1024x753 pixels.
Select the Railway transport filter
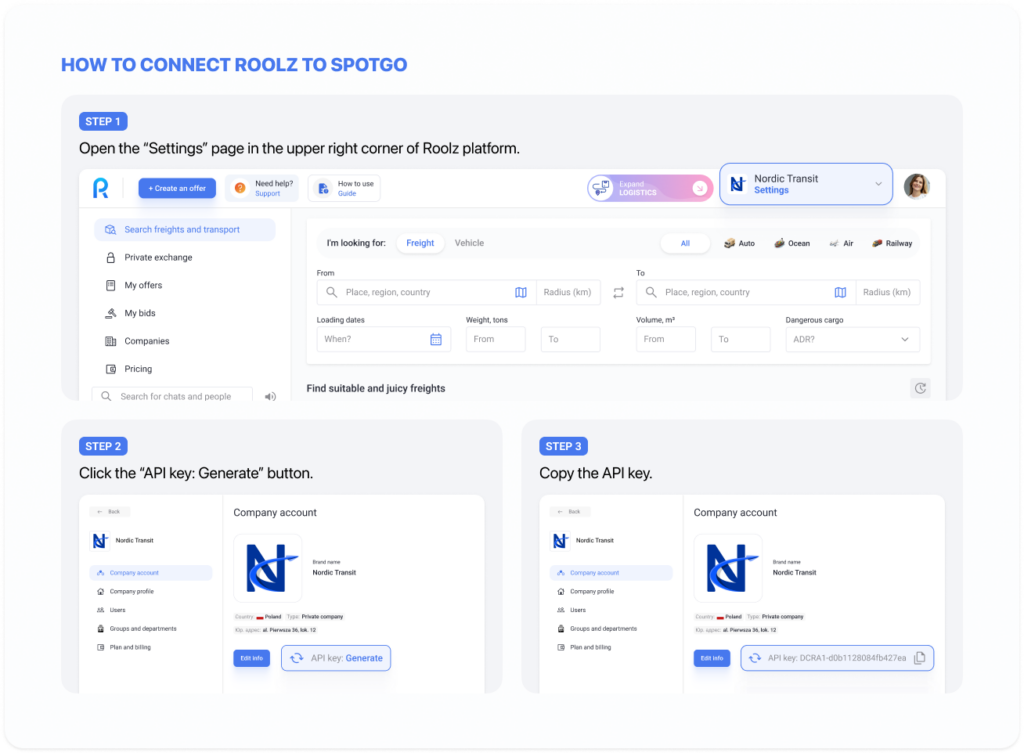pyautogui.click(x=891, y=243)
